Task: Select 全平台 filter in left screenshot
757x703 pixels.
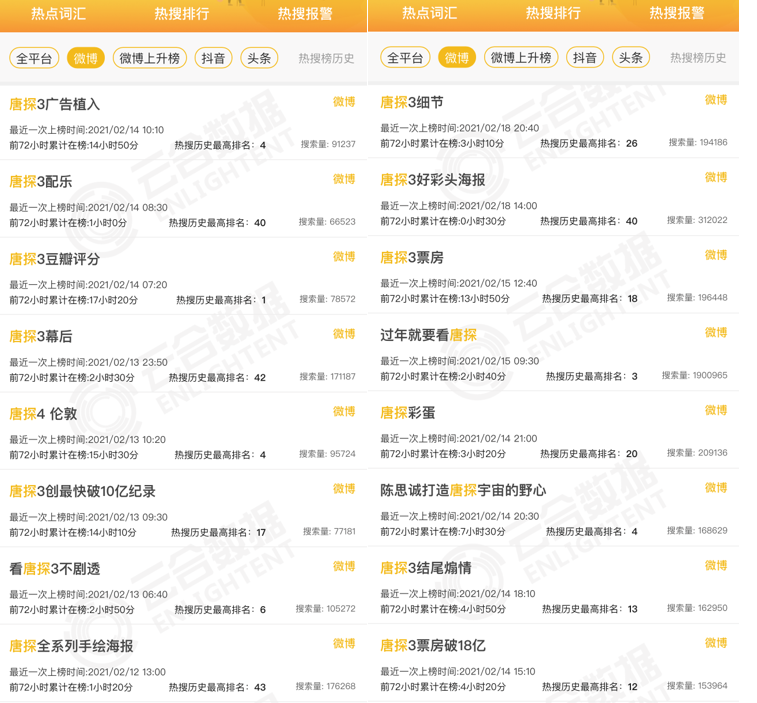Action: pos(34,58)
